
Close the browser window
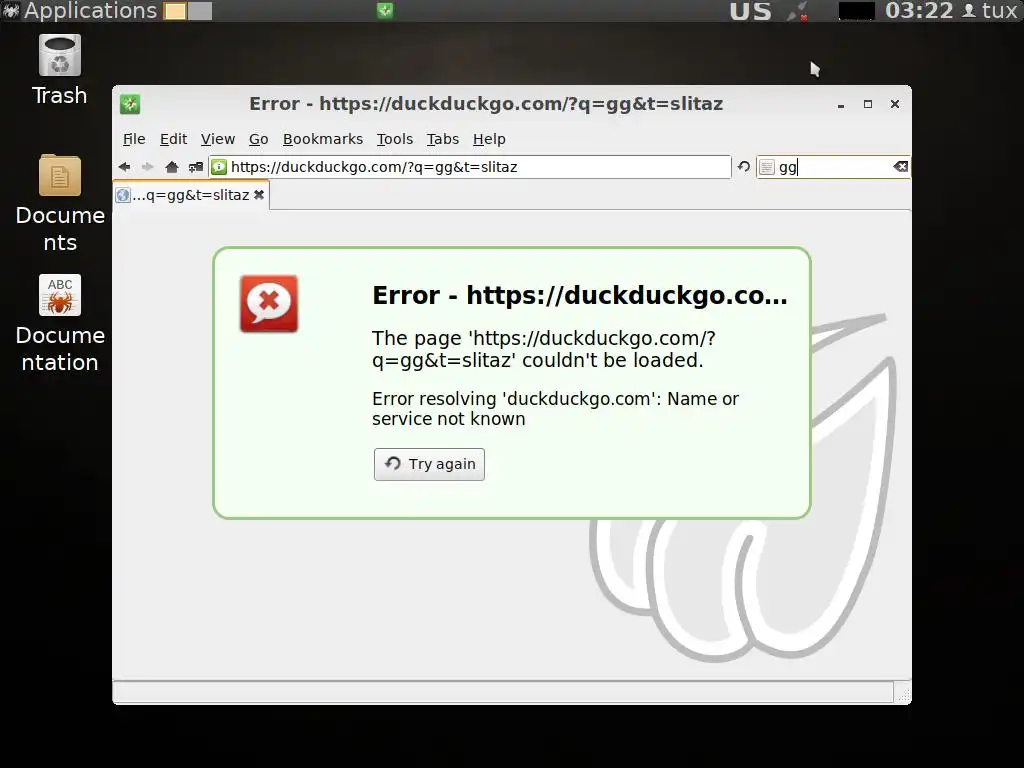pos(895,104)
